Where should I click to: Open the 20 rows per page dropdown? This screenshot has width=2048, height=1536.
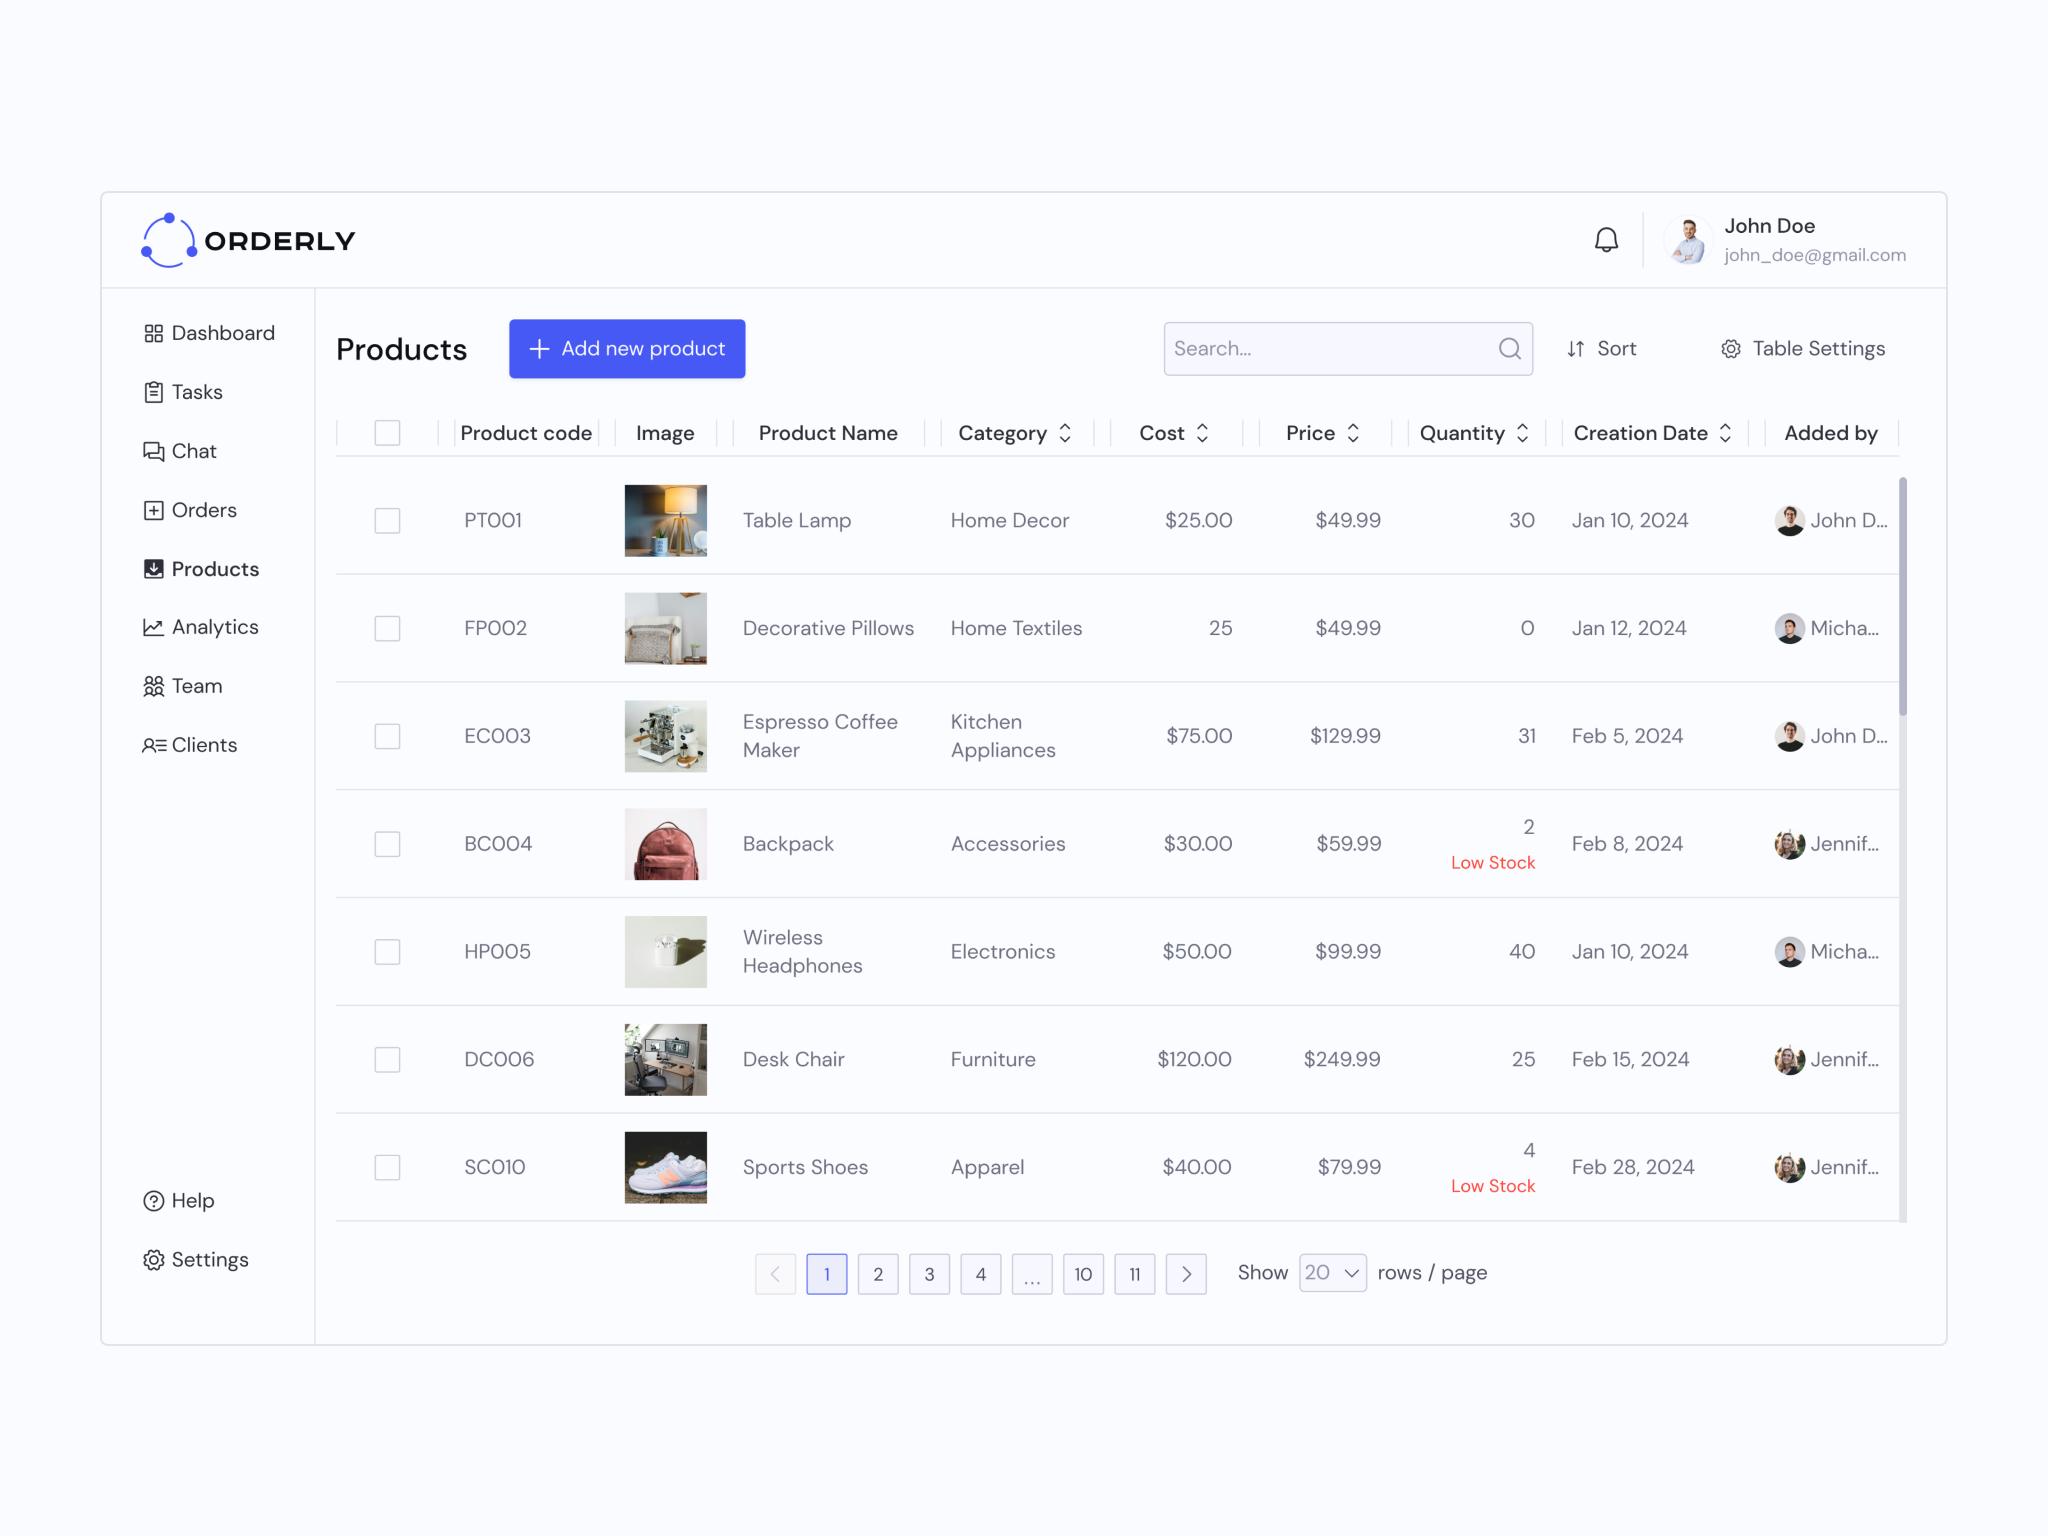pyautogui.click(x=1332, y=1273)
